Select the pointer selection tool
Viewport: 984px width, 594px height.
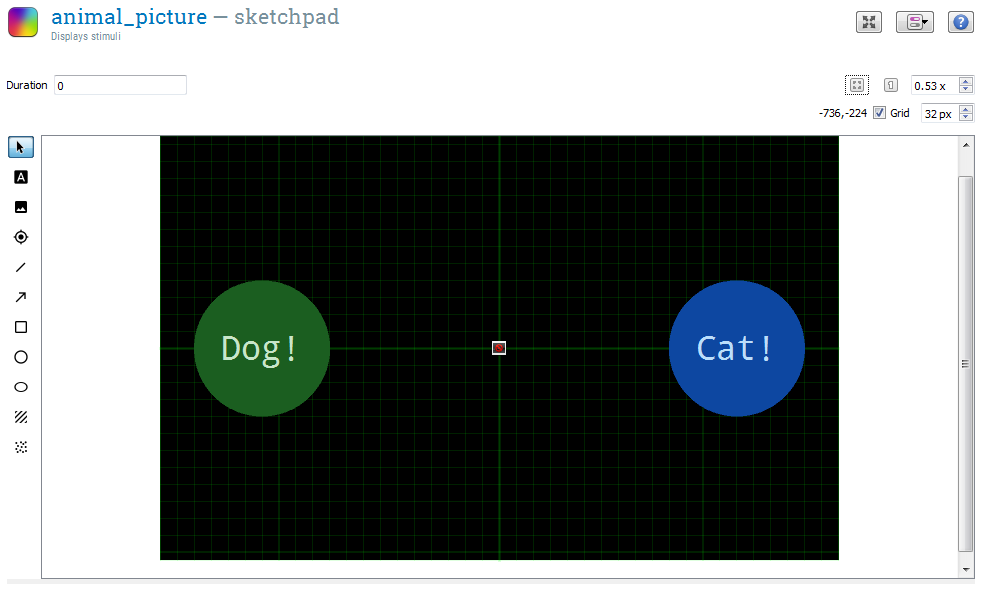click(x=20, y=147)
